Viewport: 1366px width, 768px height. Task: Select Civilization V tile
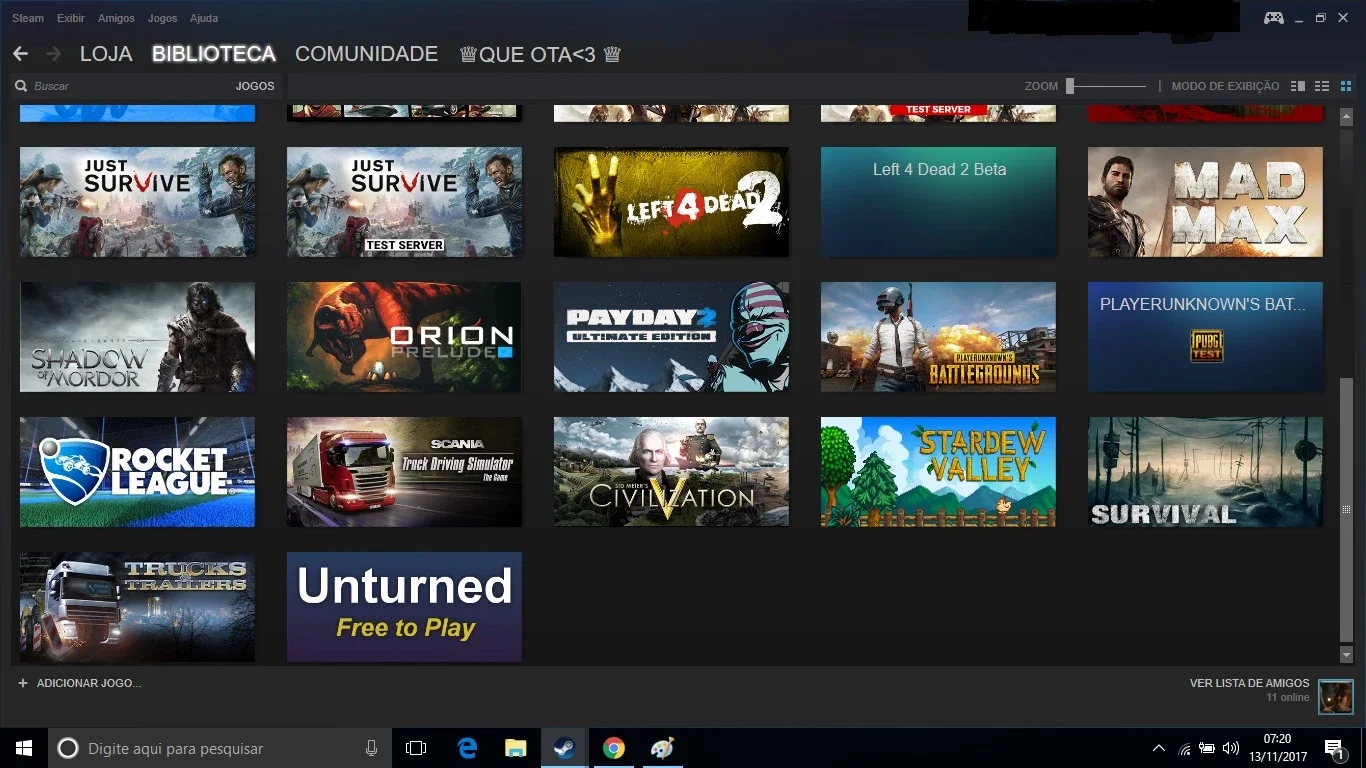click(x=671, y=472)
